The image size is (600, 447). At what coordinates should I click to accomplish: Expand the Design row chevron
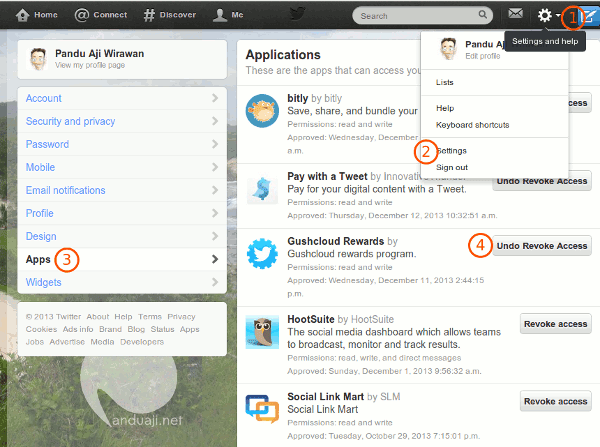215,236
